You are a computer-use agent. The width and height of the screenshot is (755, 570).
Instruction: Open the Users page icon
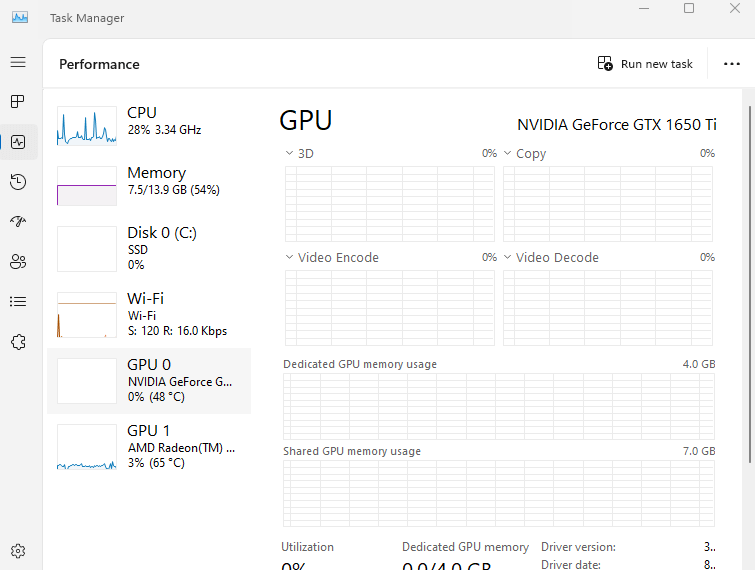coord(18,261)
